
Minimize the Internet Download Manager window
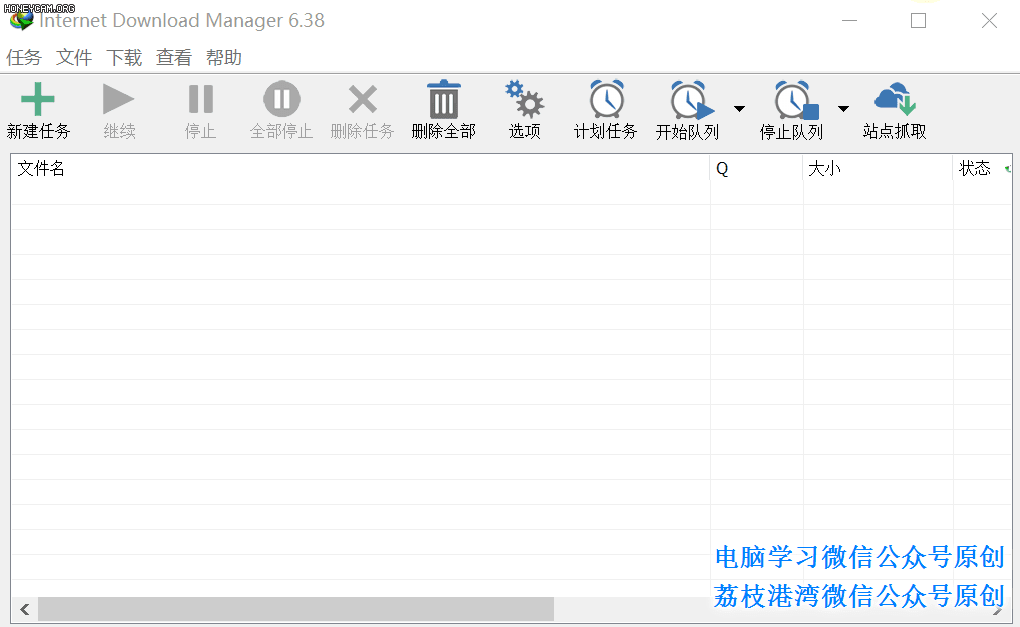click(849, 21)
